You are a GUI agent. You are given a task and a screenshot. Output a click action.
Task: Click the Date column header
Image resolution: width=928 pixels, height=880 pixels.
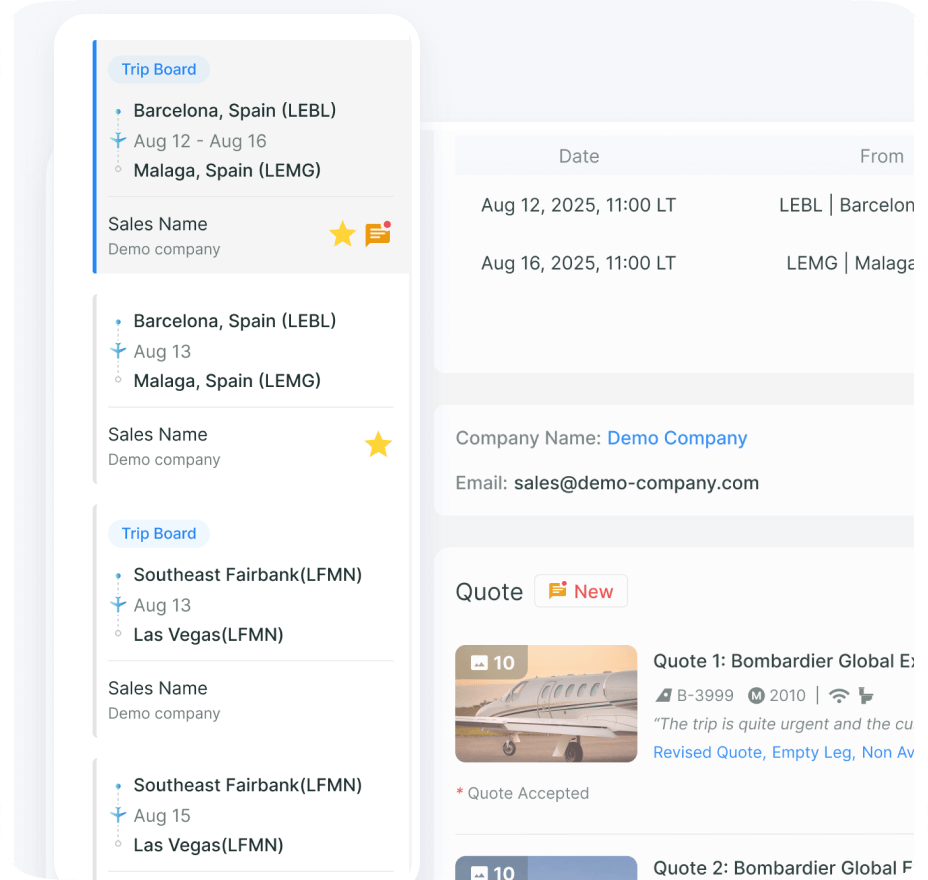coord(579,156)
